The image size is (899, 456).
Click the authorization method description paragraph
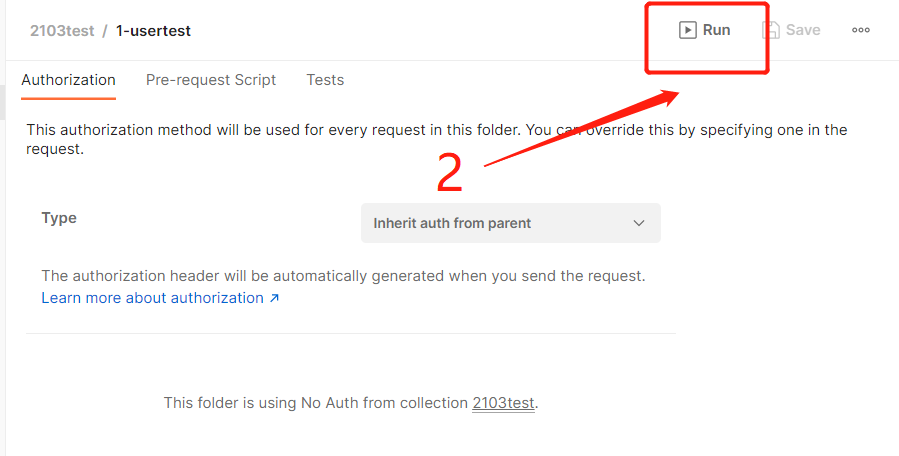(x=436, y=139)
